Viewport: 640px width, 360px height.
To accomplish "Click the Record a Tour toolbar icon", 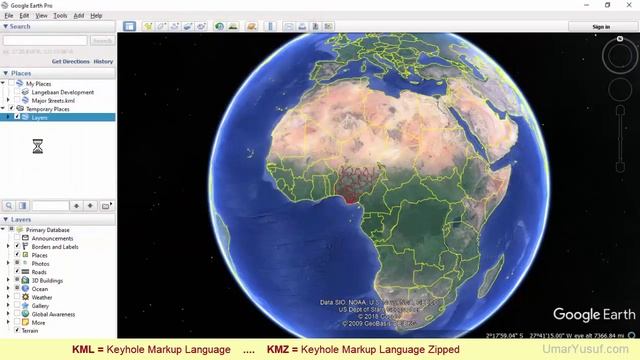I will [201, 27].
